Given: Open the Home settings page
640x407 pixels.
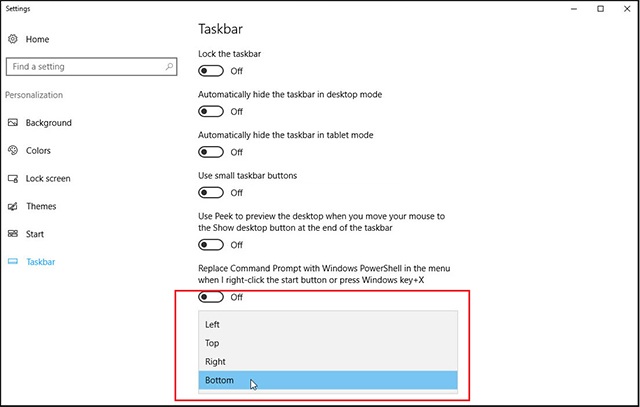Looking at the screenshot, I should pos(37,39).
